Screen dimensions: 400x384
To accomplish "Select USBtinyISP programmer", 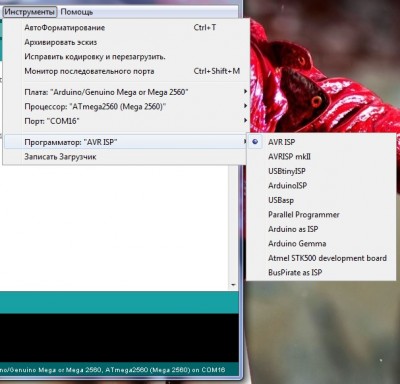I will click(321, 171).
